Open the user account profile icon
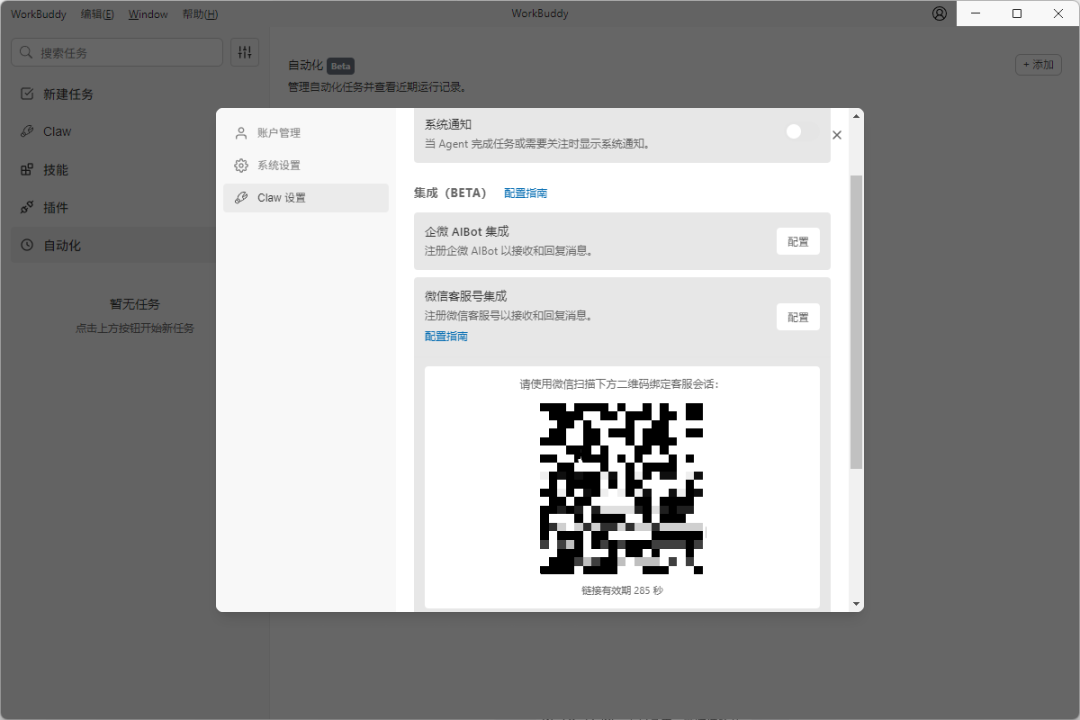 [x=939, y=14]
